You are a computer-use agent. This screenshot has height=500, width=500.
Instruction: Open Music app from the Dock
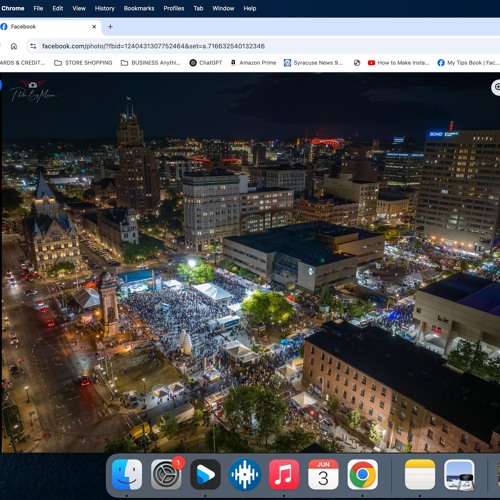284,474
